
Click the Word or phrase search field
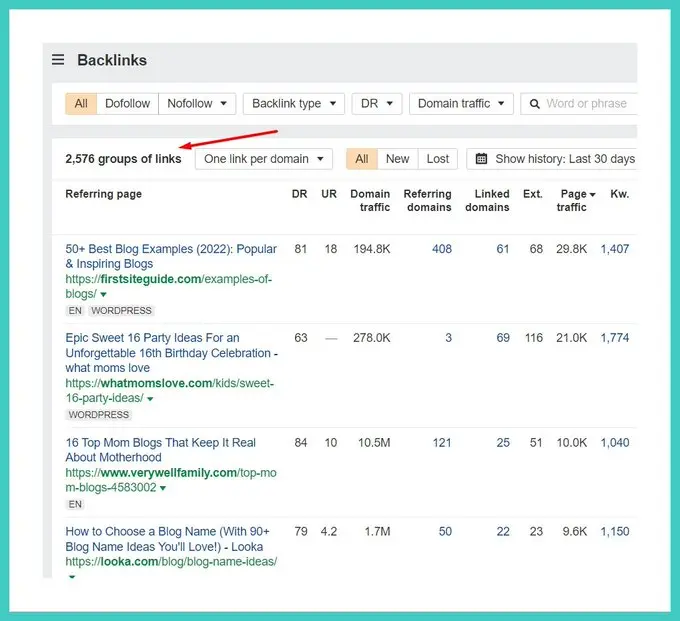point(588,103)
